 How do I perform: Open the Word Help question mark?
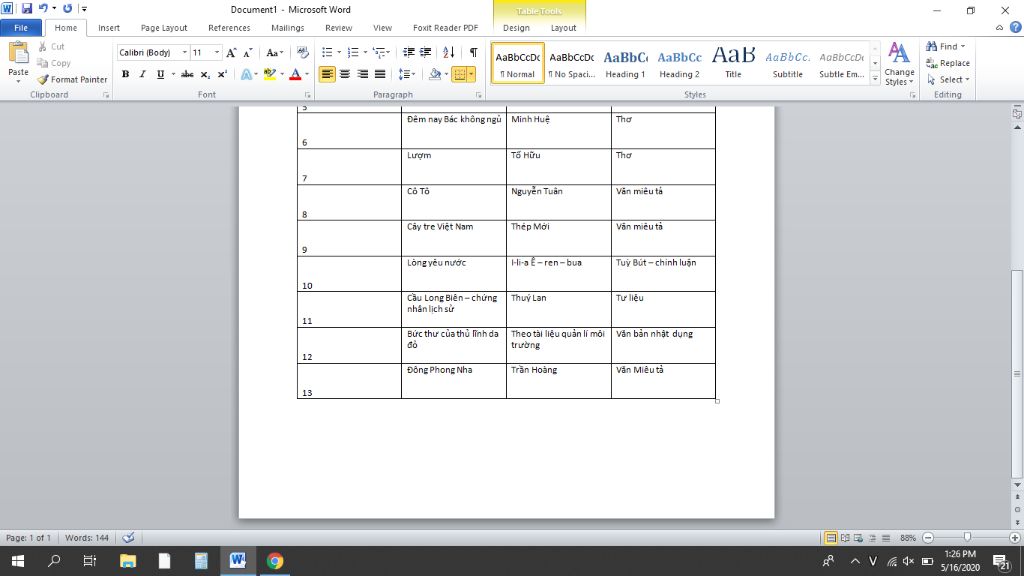[1016, 27]
